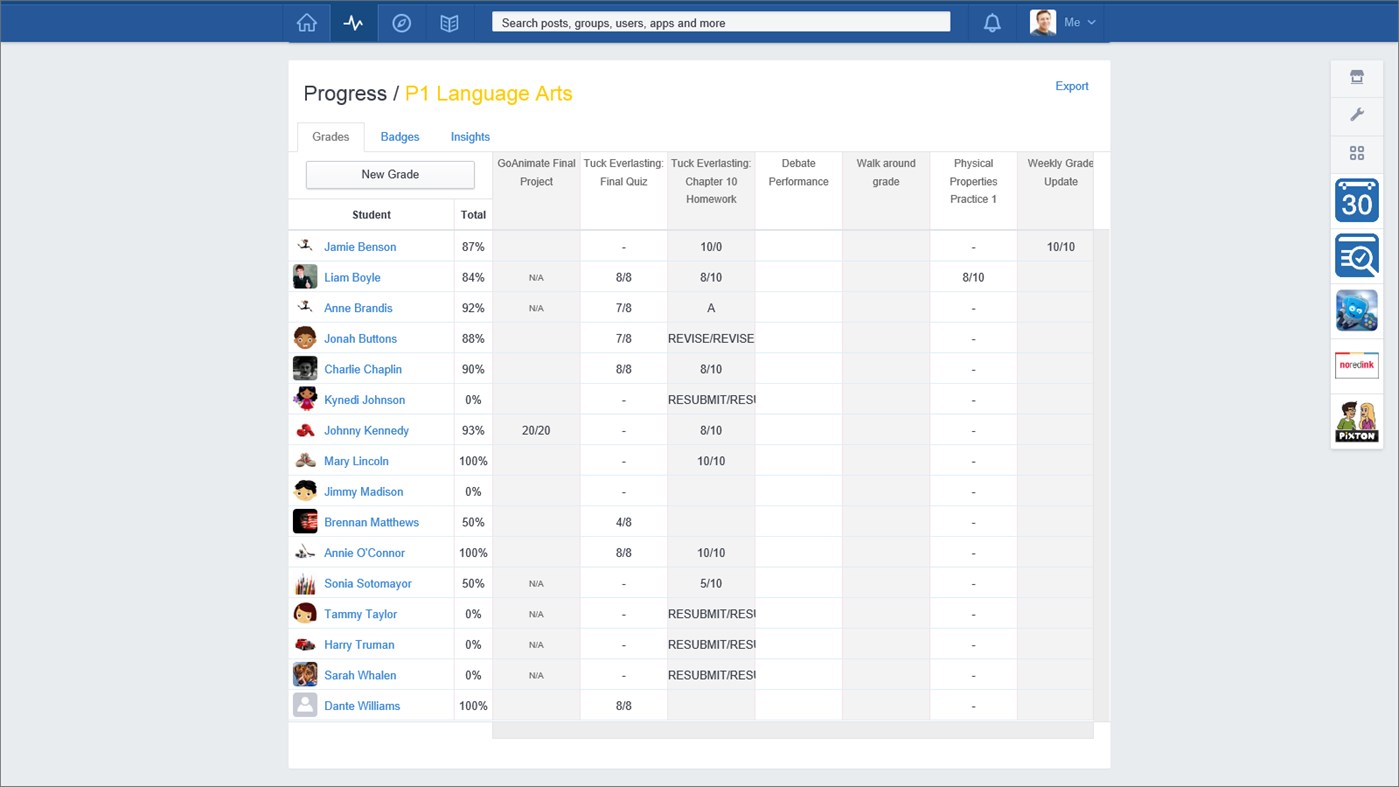Switch to the Badges tab
1399x787 pixels.
point(400,137)
